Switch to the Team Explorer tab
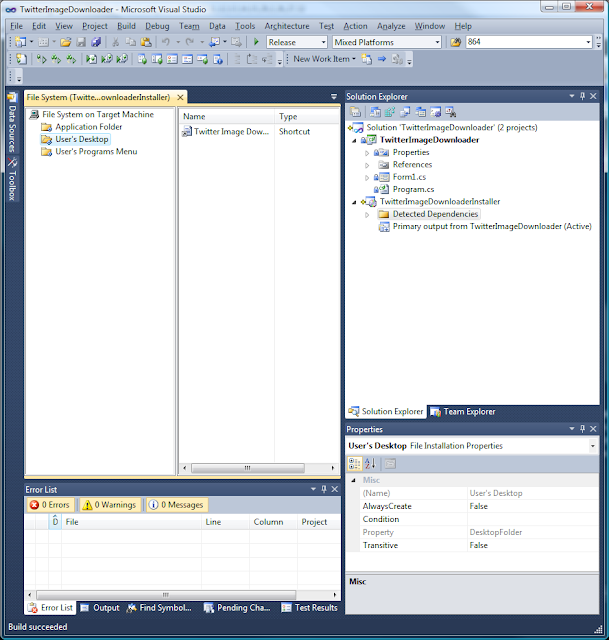 click(463, 411)
